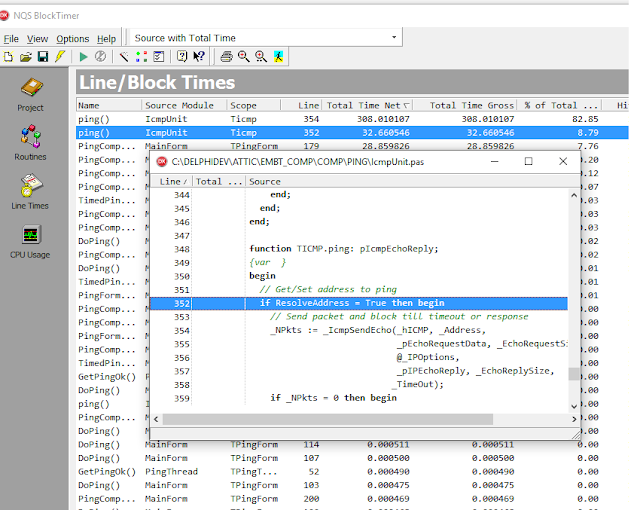
Task: Open a project with the folder icon
Action: tap(26, 56)
